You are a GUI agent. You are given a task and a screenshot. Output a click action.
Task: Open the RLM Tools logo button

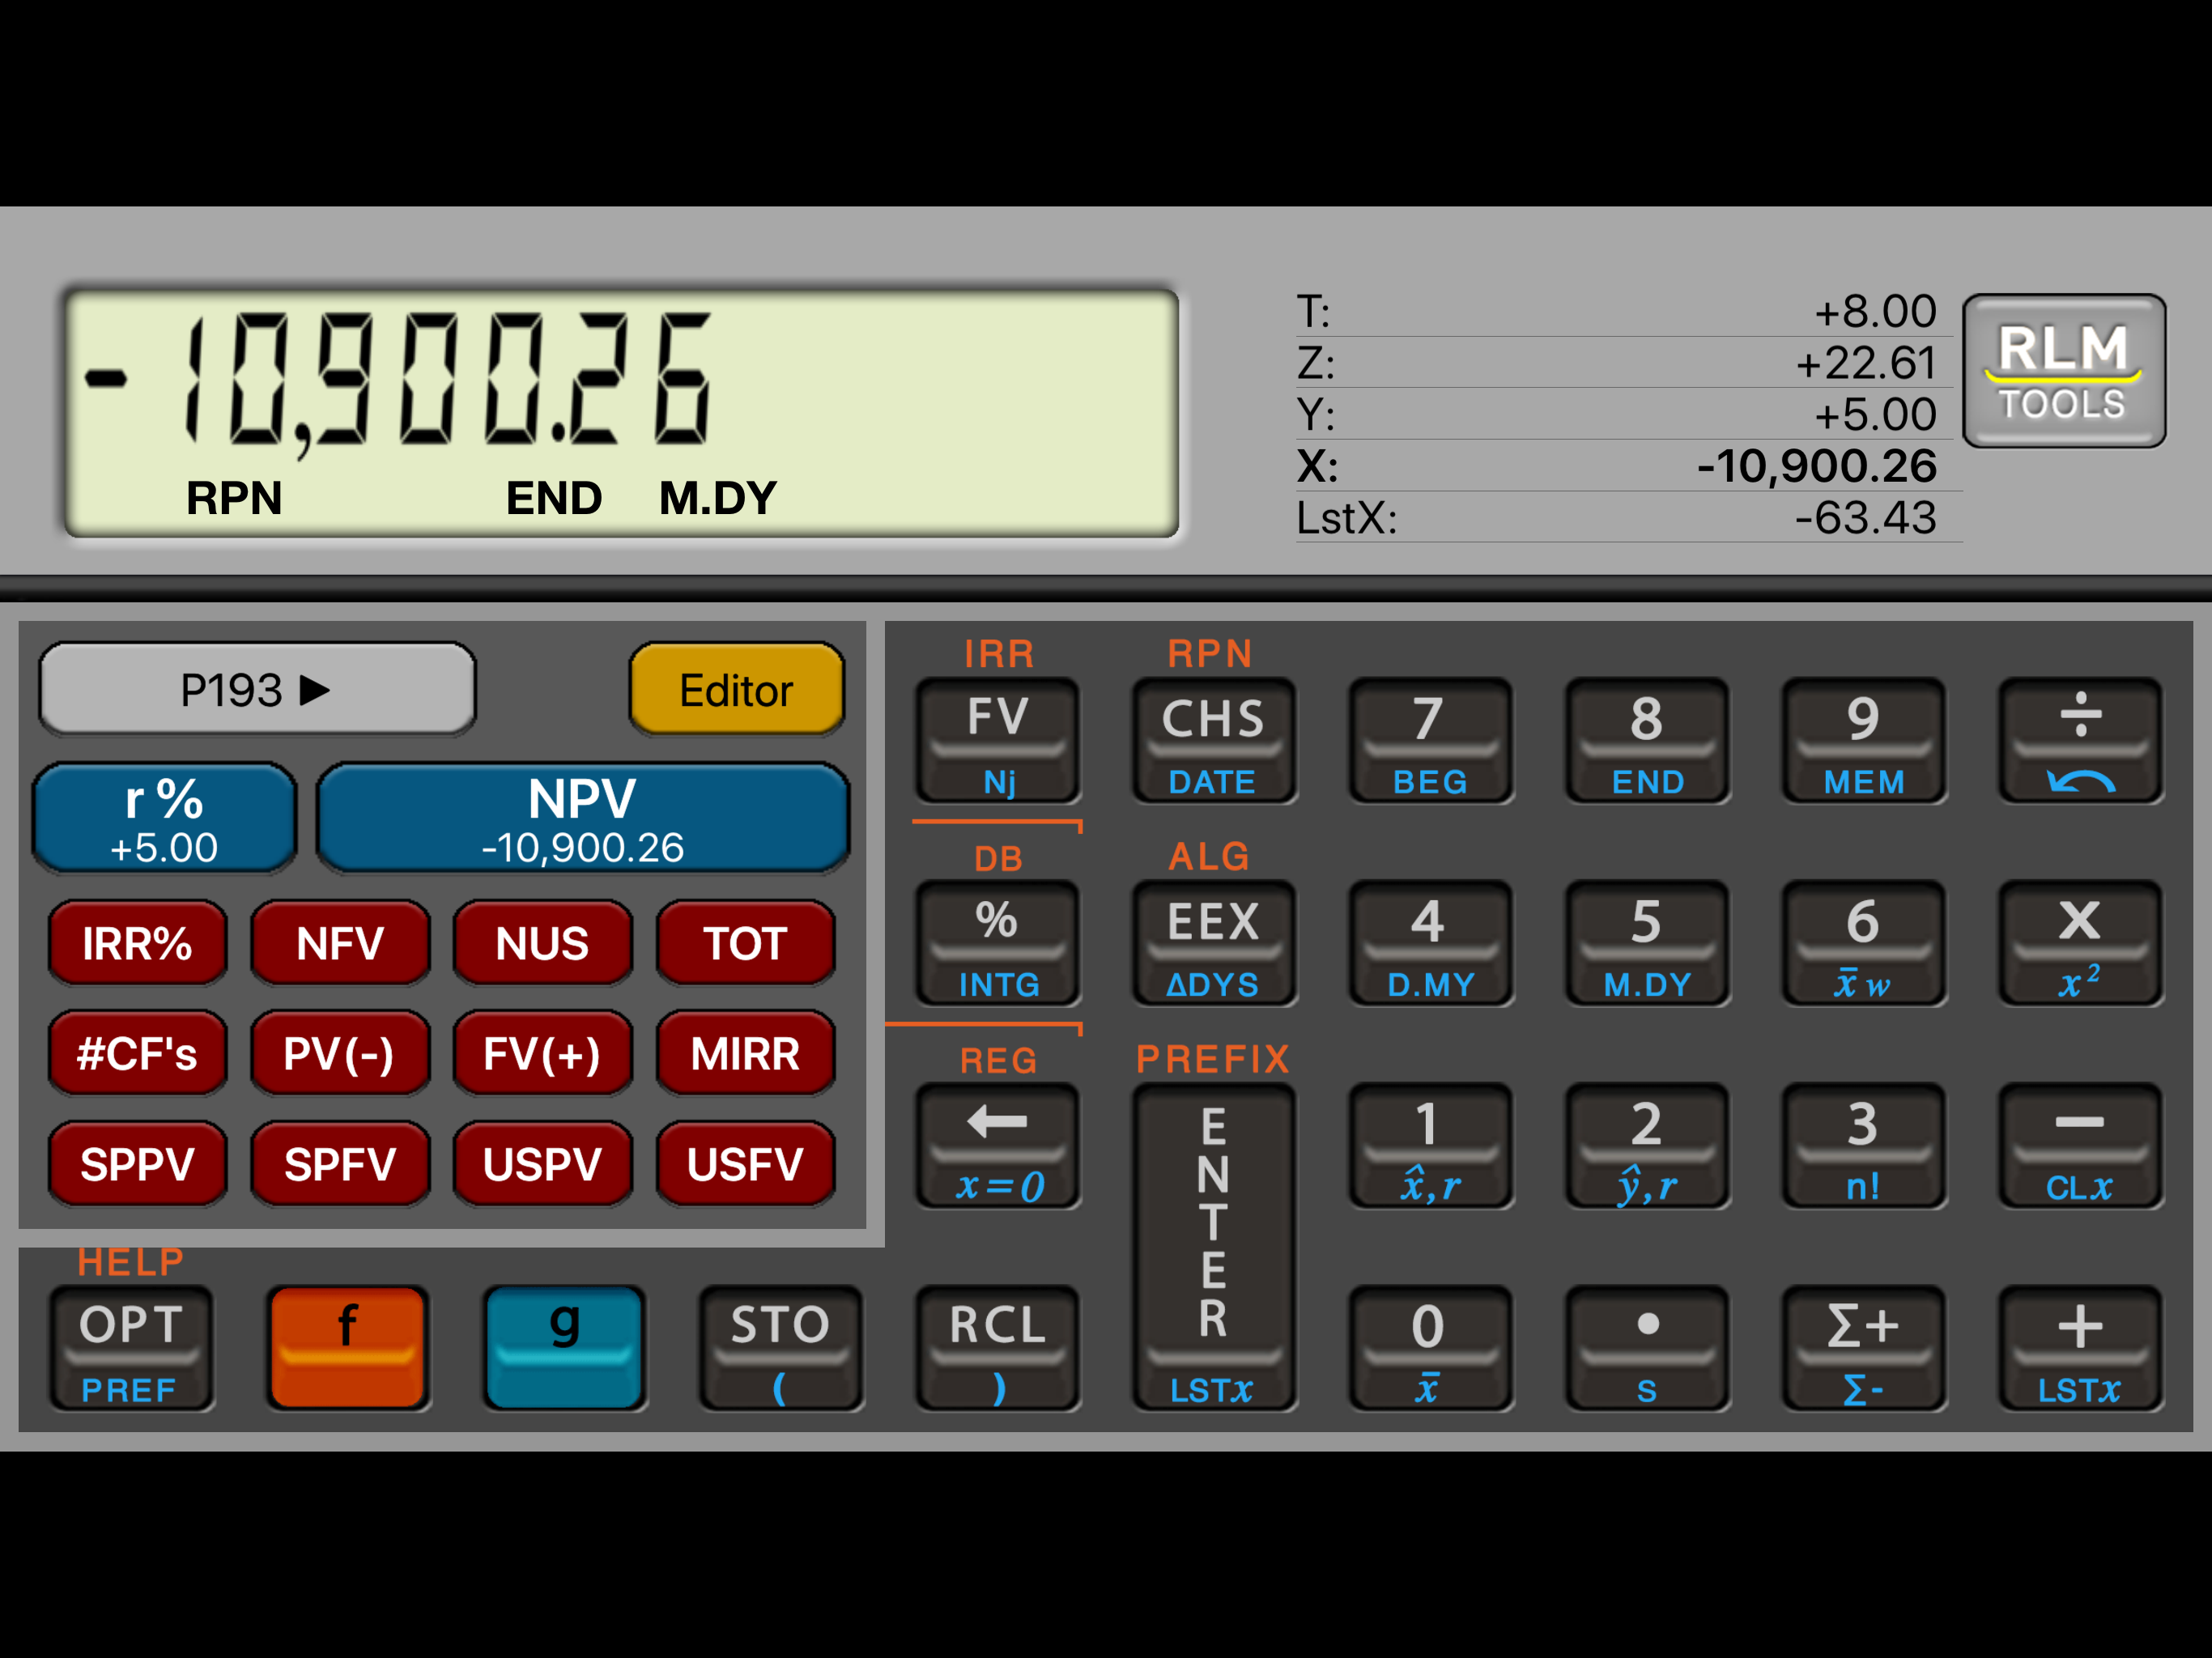[2063, 371]
